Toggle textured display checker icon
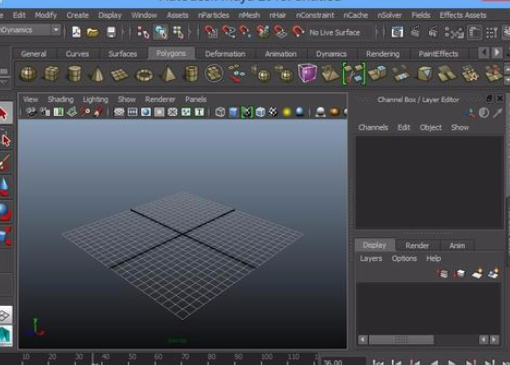The height and width of the screenshot is (365, 510). pyautogui.click(x=273, y=112)
